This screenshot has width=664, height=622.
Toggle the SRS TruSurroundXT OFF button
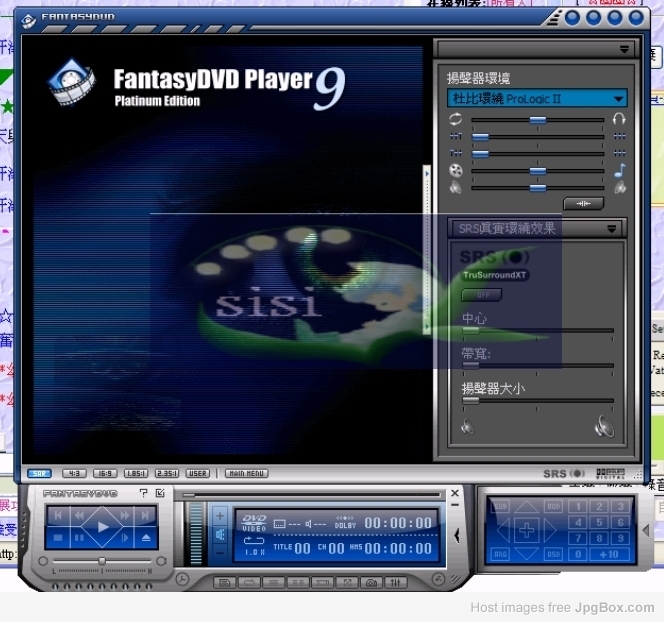point(481,295)
